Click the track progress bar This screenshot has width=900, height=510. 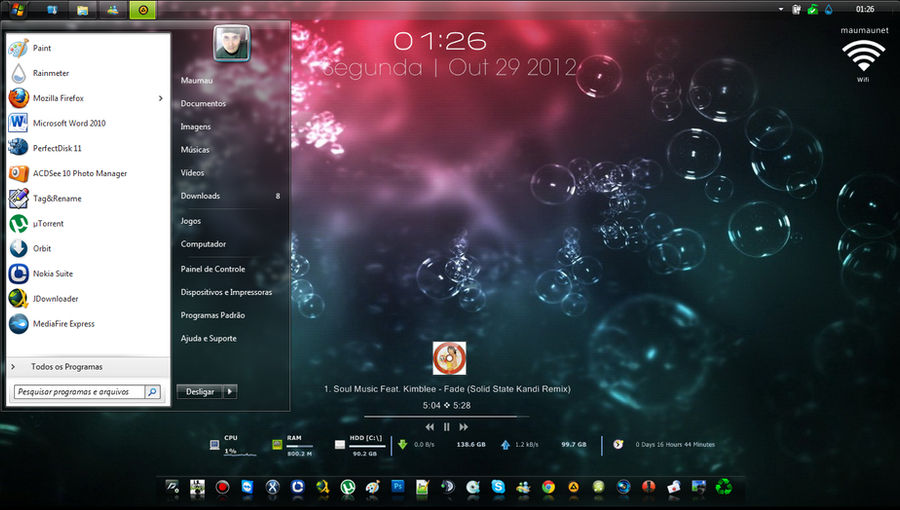coord(447,416)
